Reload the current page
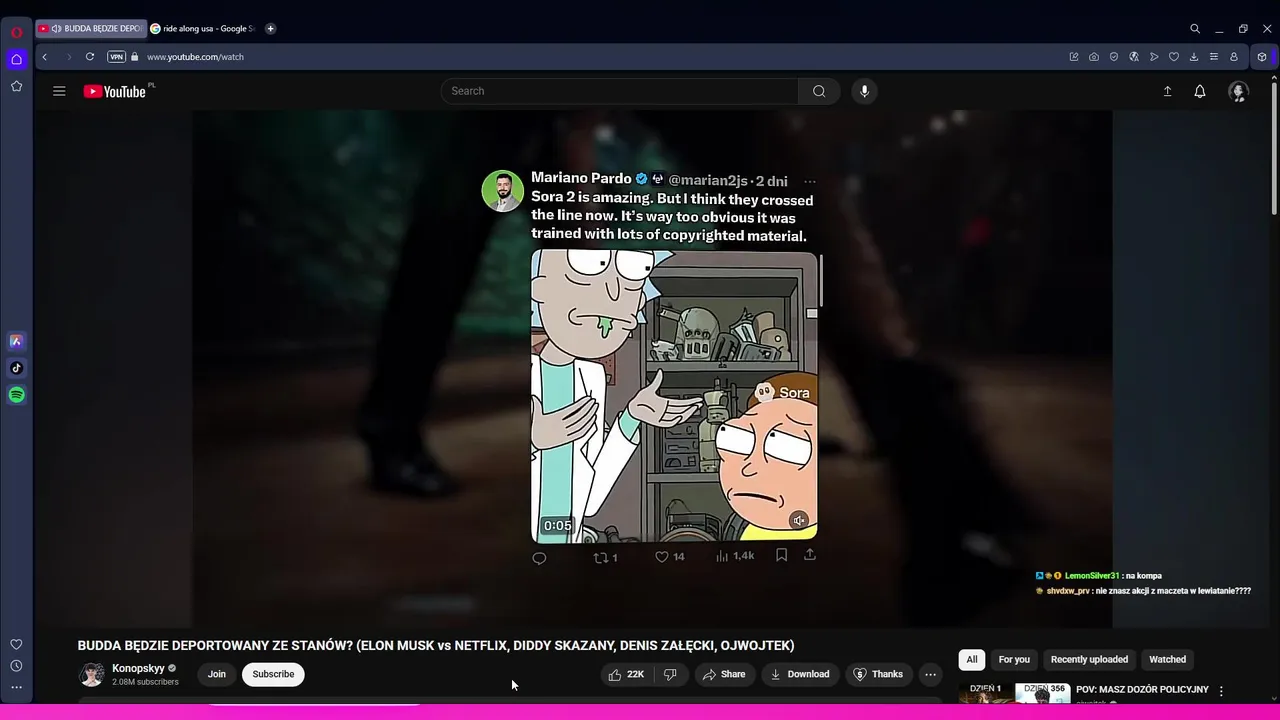This screenshot has width=1280, height=720. (x=90, y=57)
